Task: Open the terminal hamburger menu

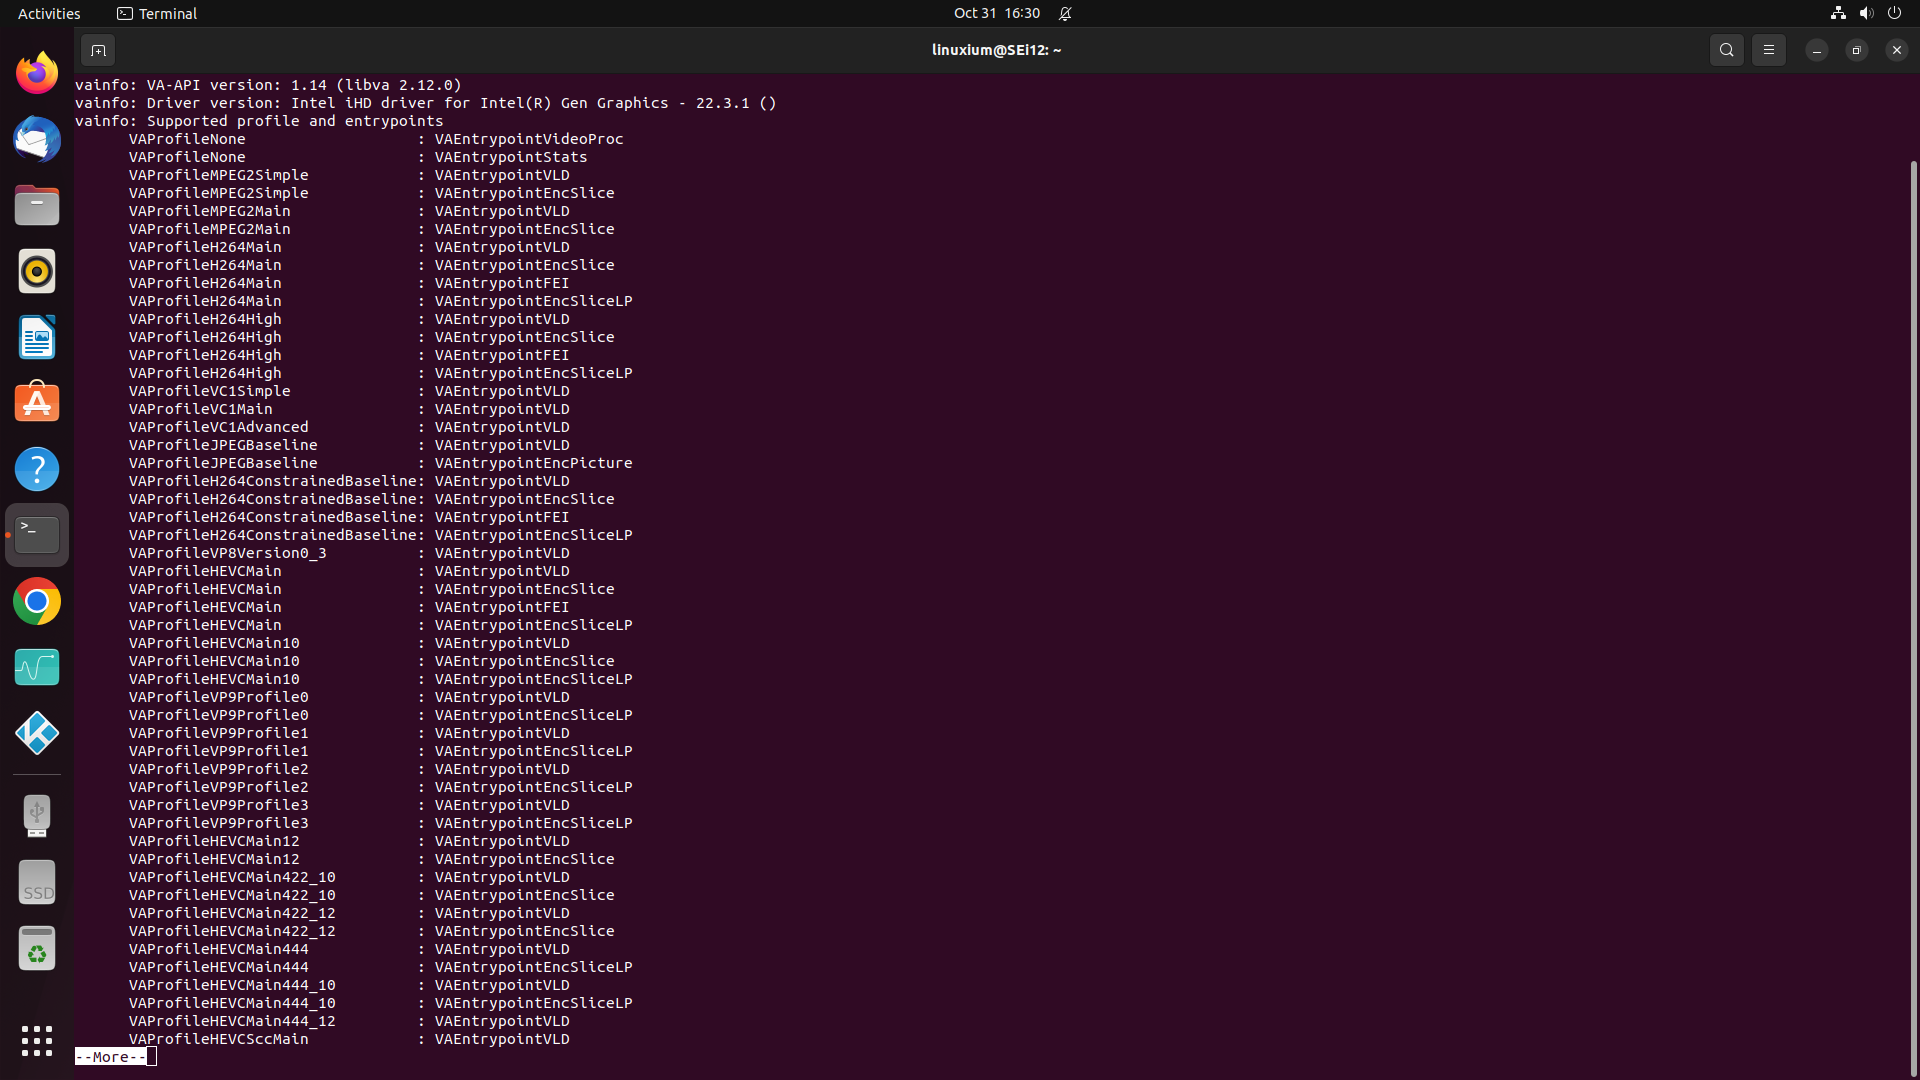Action: 1768,50
